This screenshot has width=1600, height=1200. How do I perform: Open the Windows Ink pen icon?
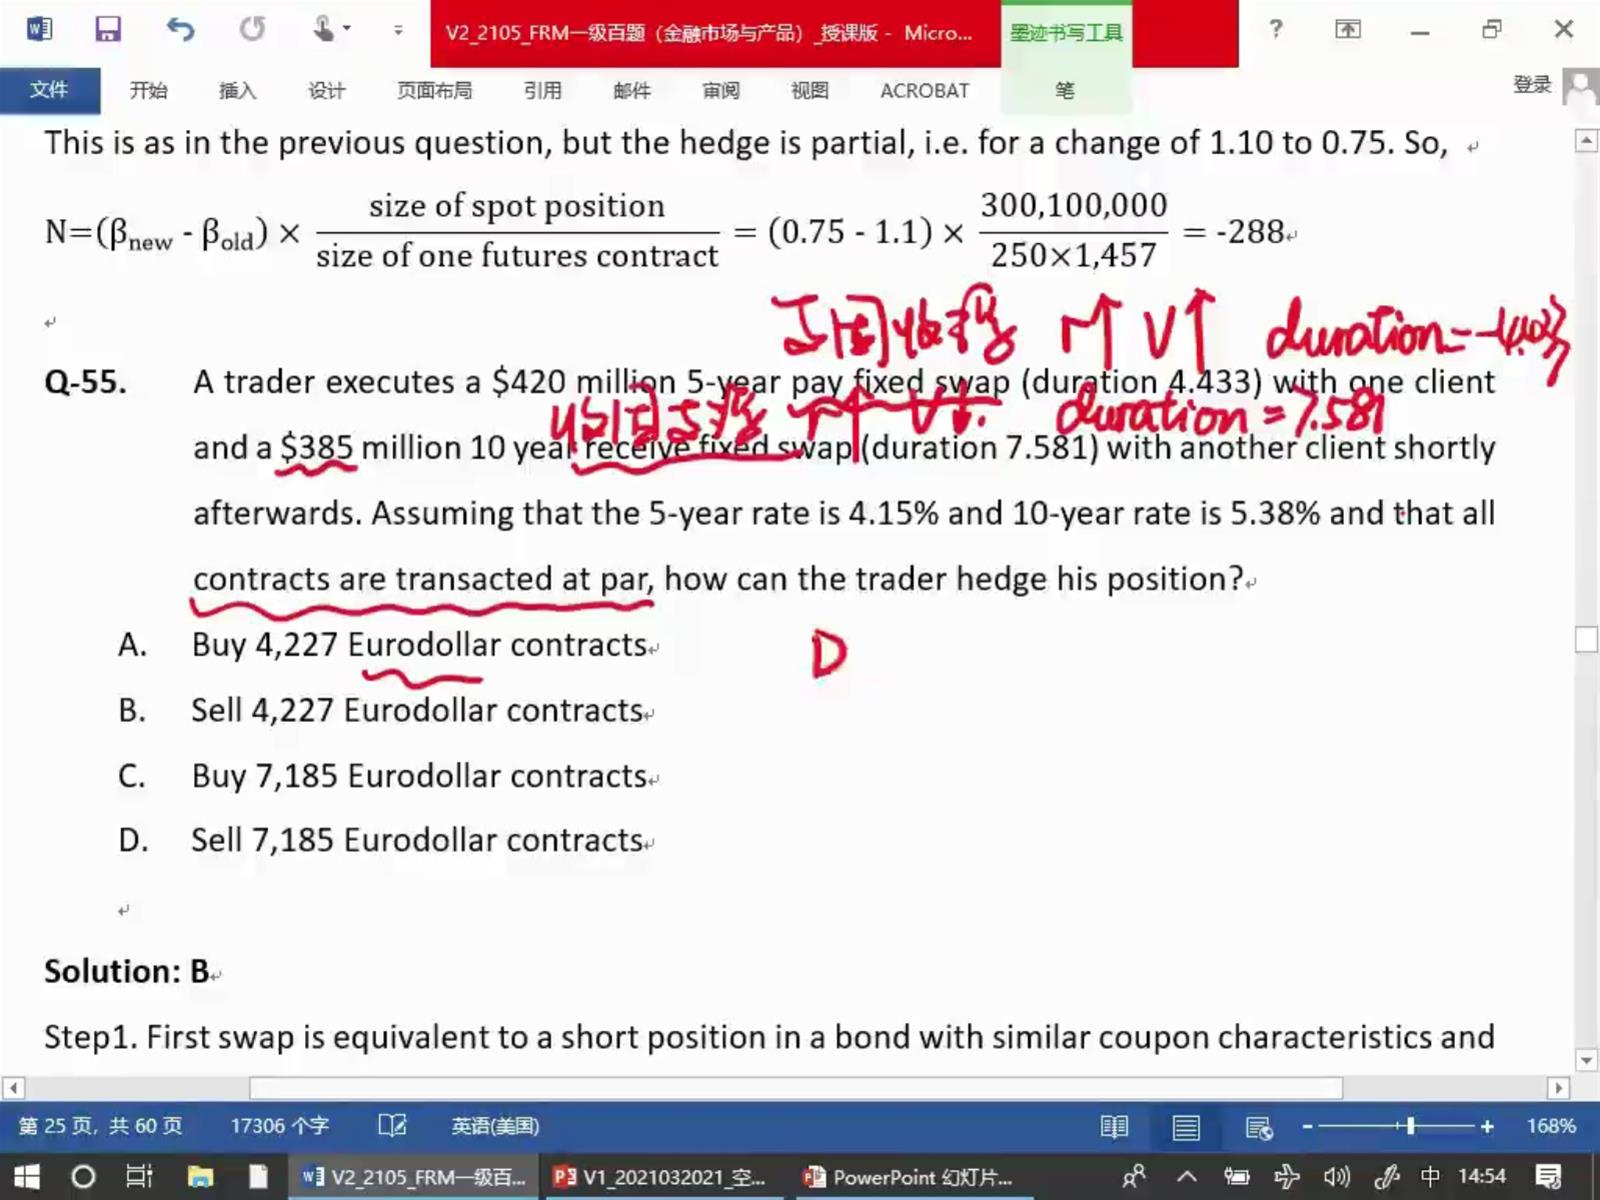(1387, 1177)
